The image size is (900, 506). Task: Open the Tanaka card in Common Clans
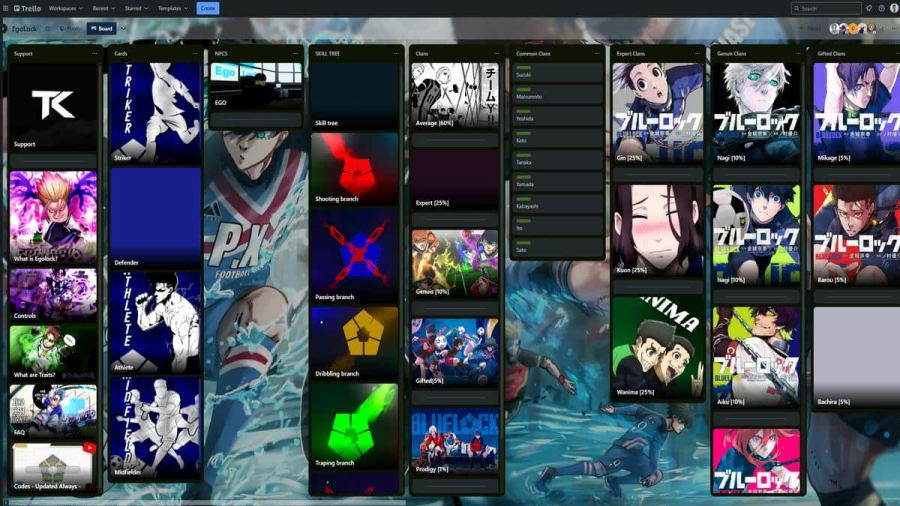[557, 159]
